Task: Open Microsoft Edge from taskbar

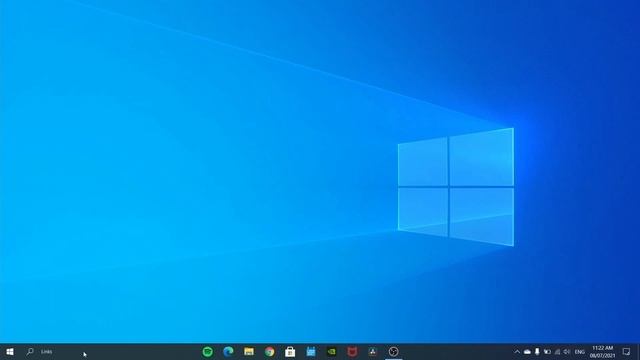Action: point(228,351)
